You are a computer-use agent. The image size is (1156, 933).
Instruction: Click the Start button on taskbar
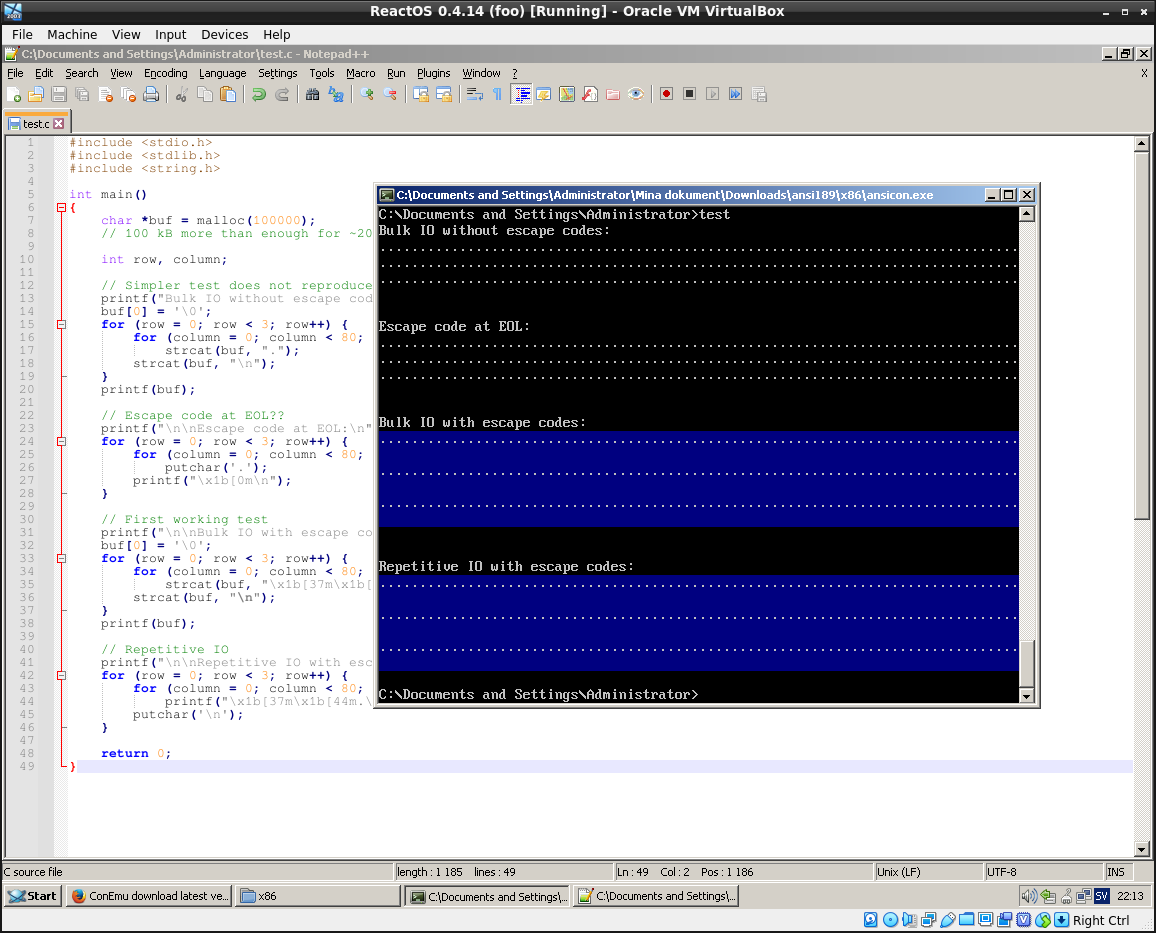33,896
